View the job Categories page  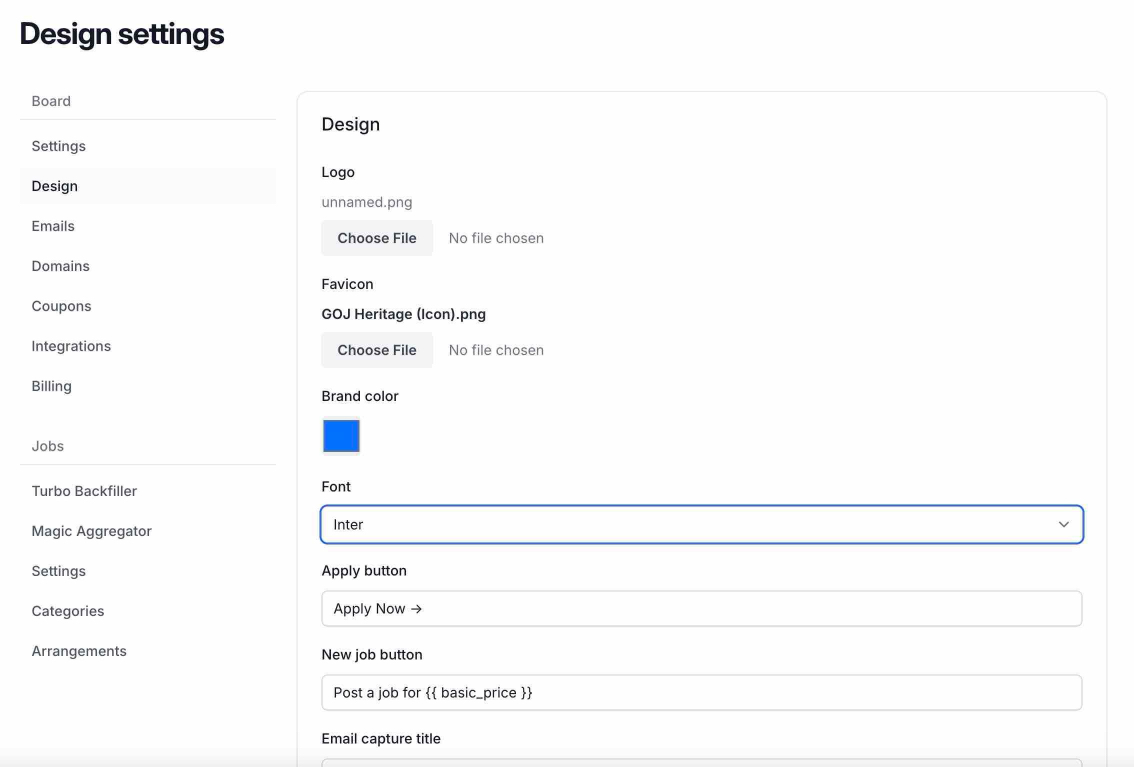(x=67, y=610)
